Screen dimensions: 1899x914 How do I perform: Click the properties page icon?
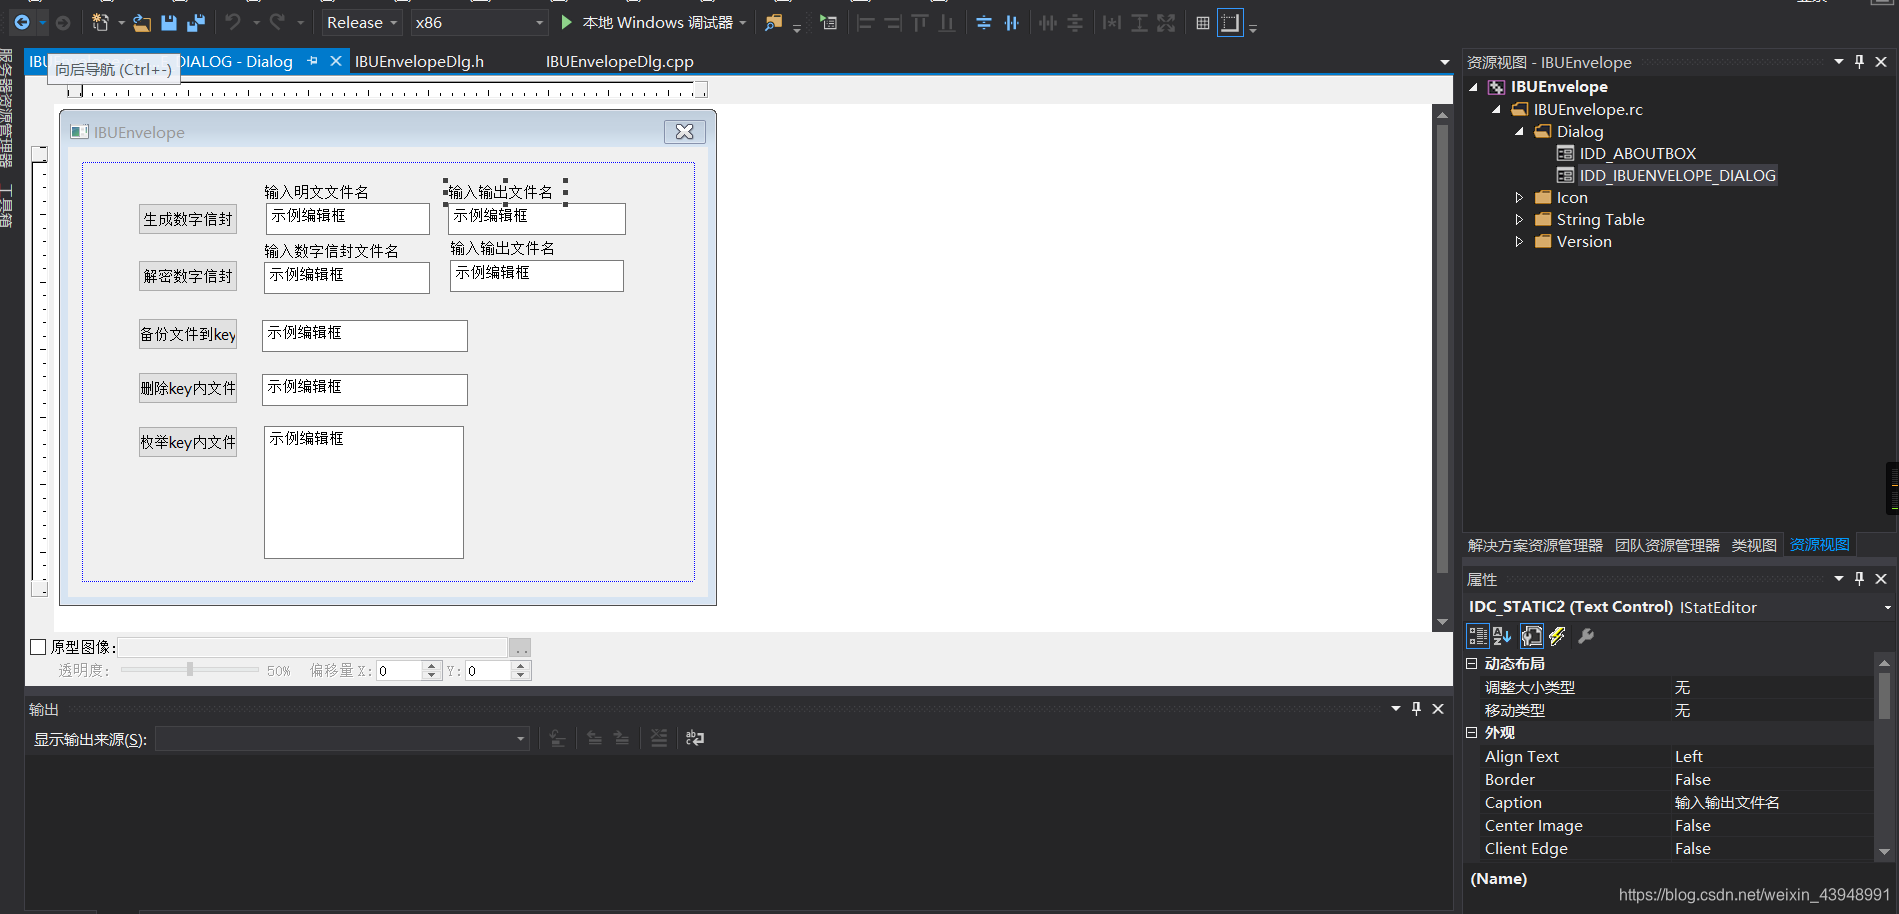[1531, 635]
